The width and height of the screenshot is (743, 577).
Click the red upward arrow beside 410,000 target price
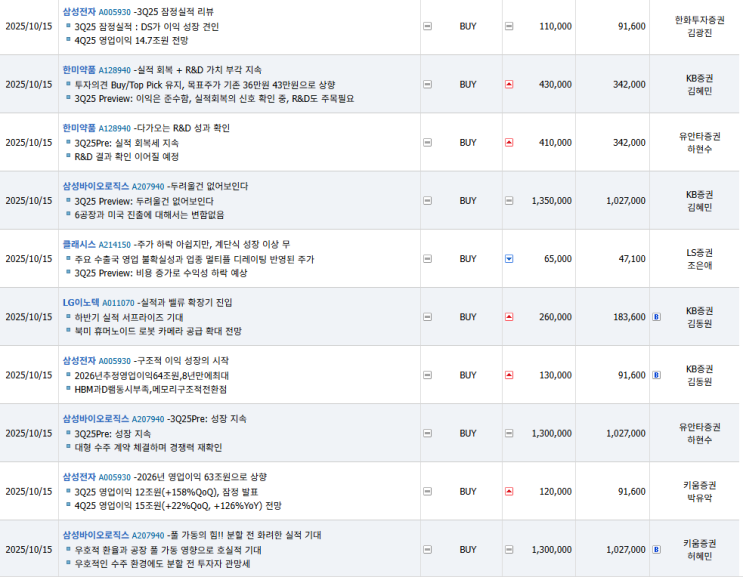click(x=509, y=142)
